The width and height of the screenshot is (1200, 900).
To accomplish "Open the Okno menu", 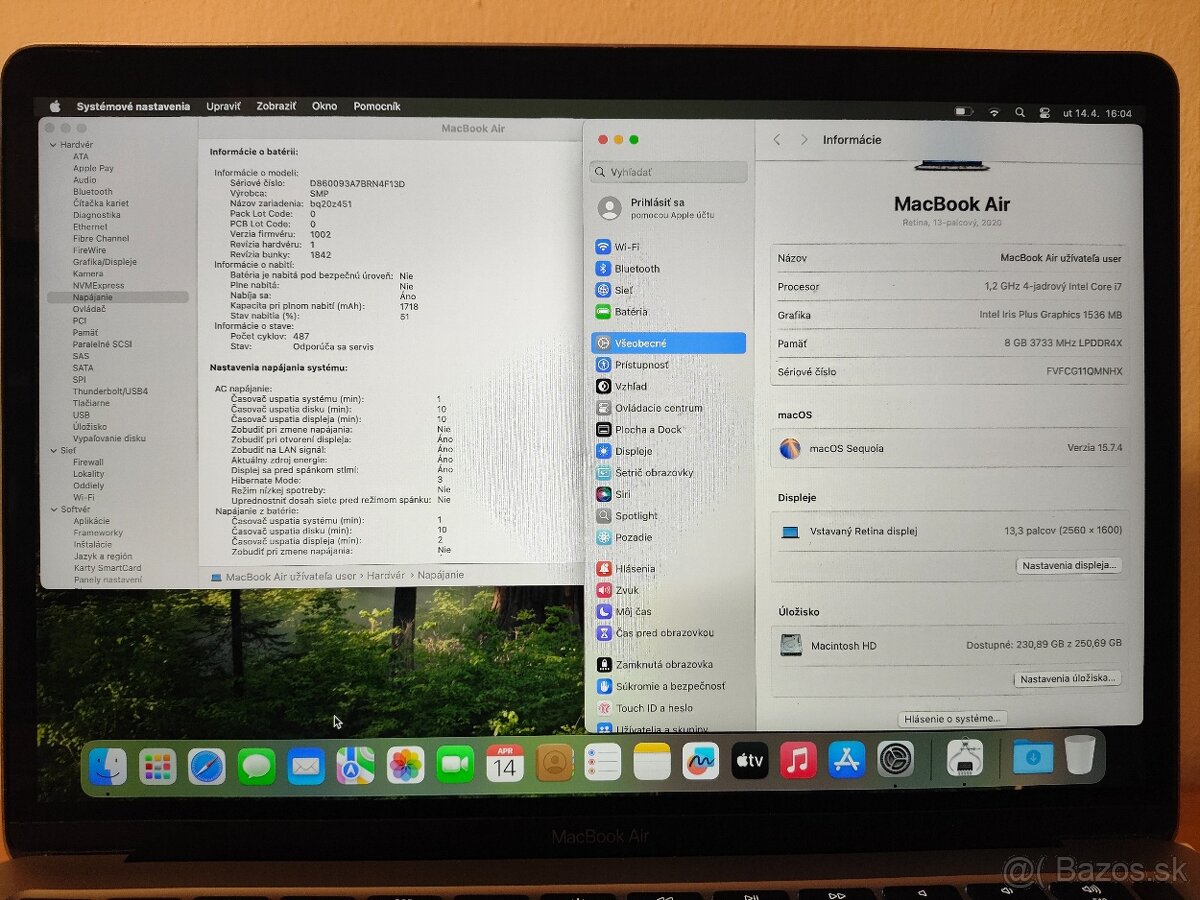I will coord(324,106).
